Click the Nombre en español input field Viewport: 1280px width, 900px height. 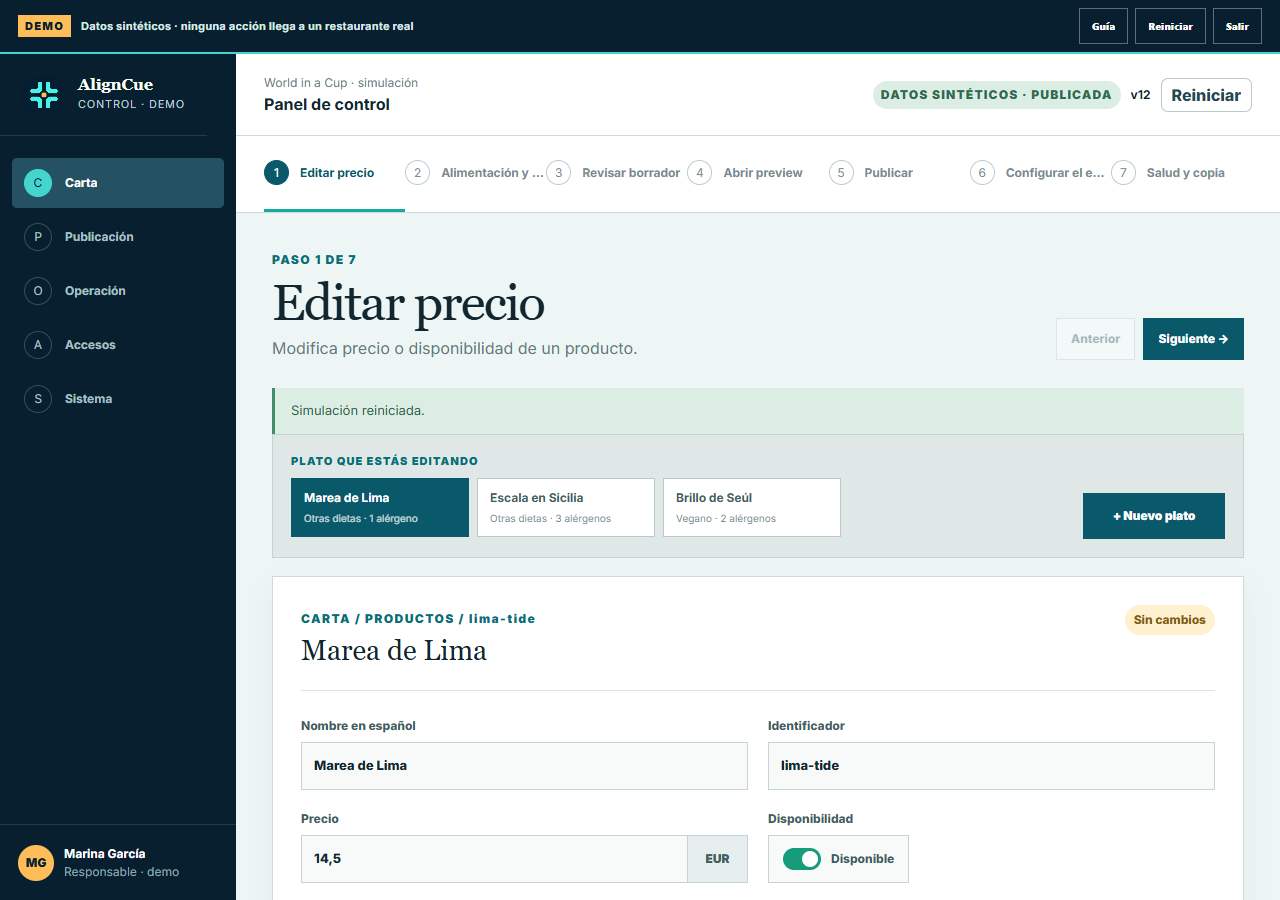pyautogui.click(x=524, y=766)
